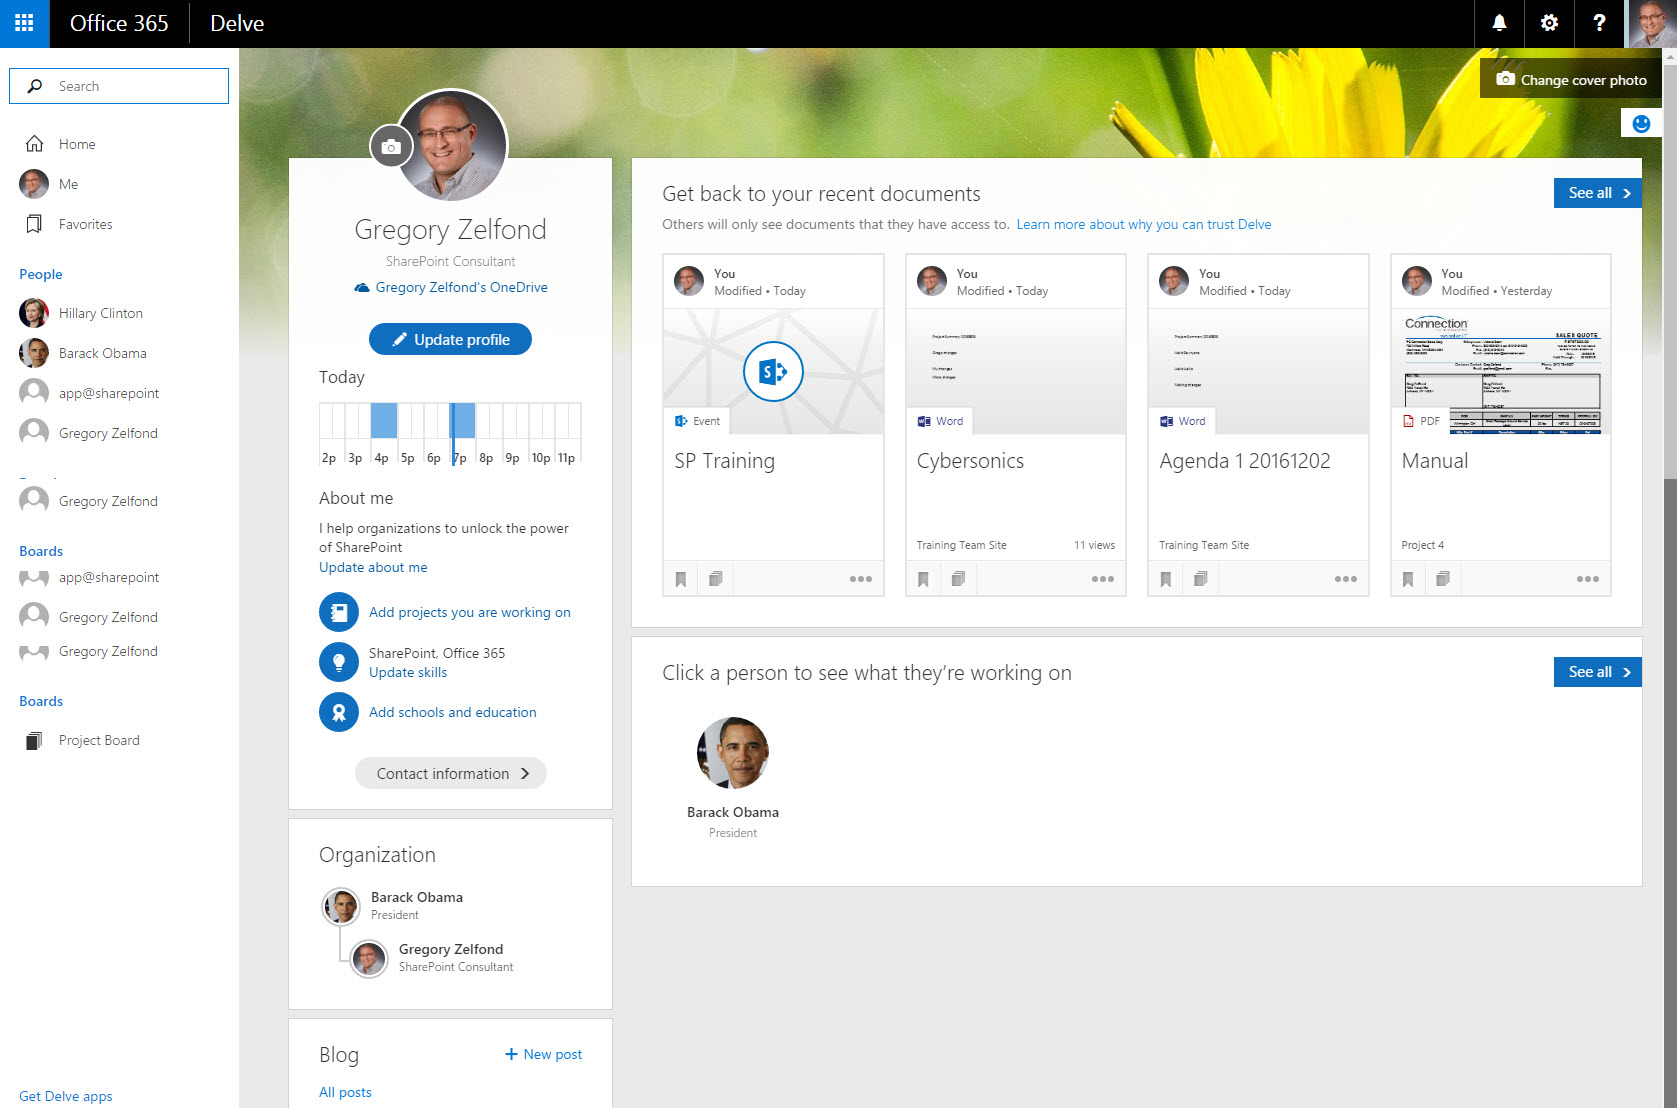1677x1108 pixels.
Task: Open Manual PDF preview thumbnail
Action: (x=1501, y=371)
